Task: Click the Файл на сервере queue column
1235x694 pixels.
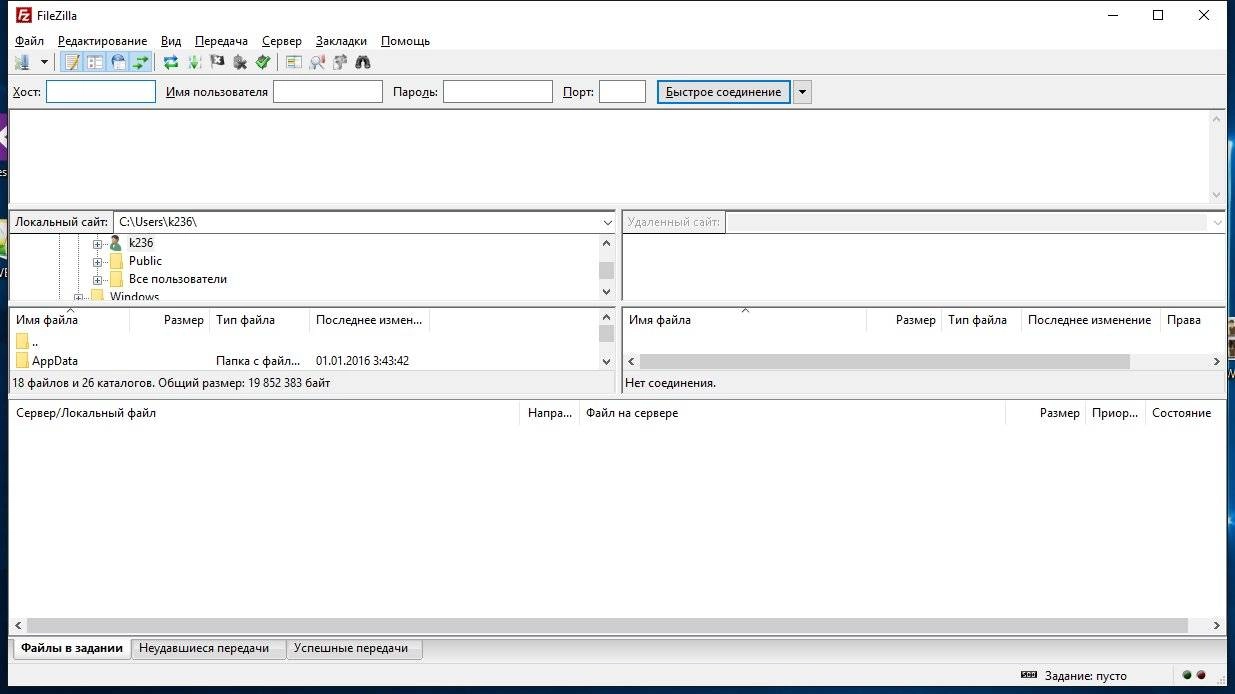Action: (792, 413)
